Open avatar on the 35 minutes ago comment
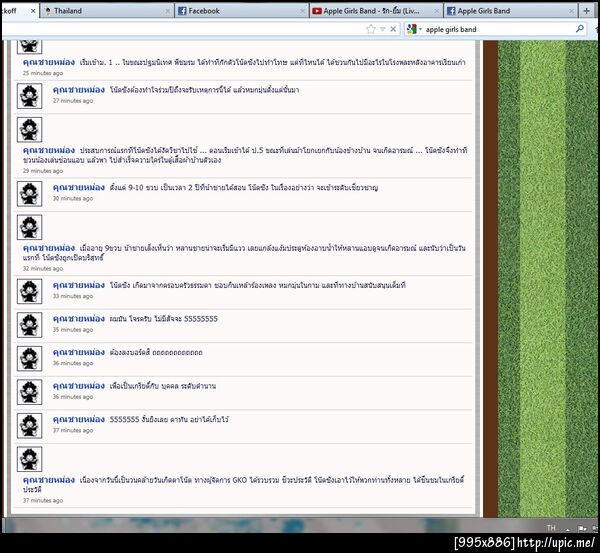Viewport: 600px width, 553px height. coord(29,325)
